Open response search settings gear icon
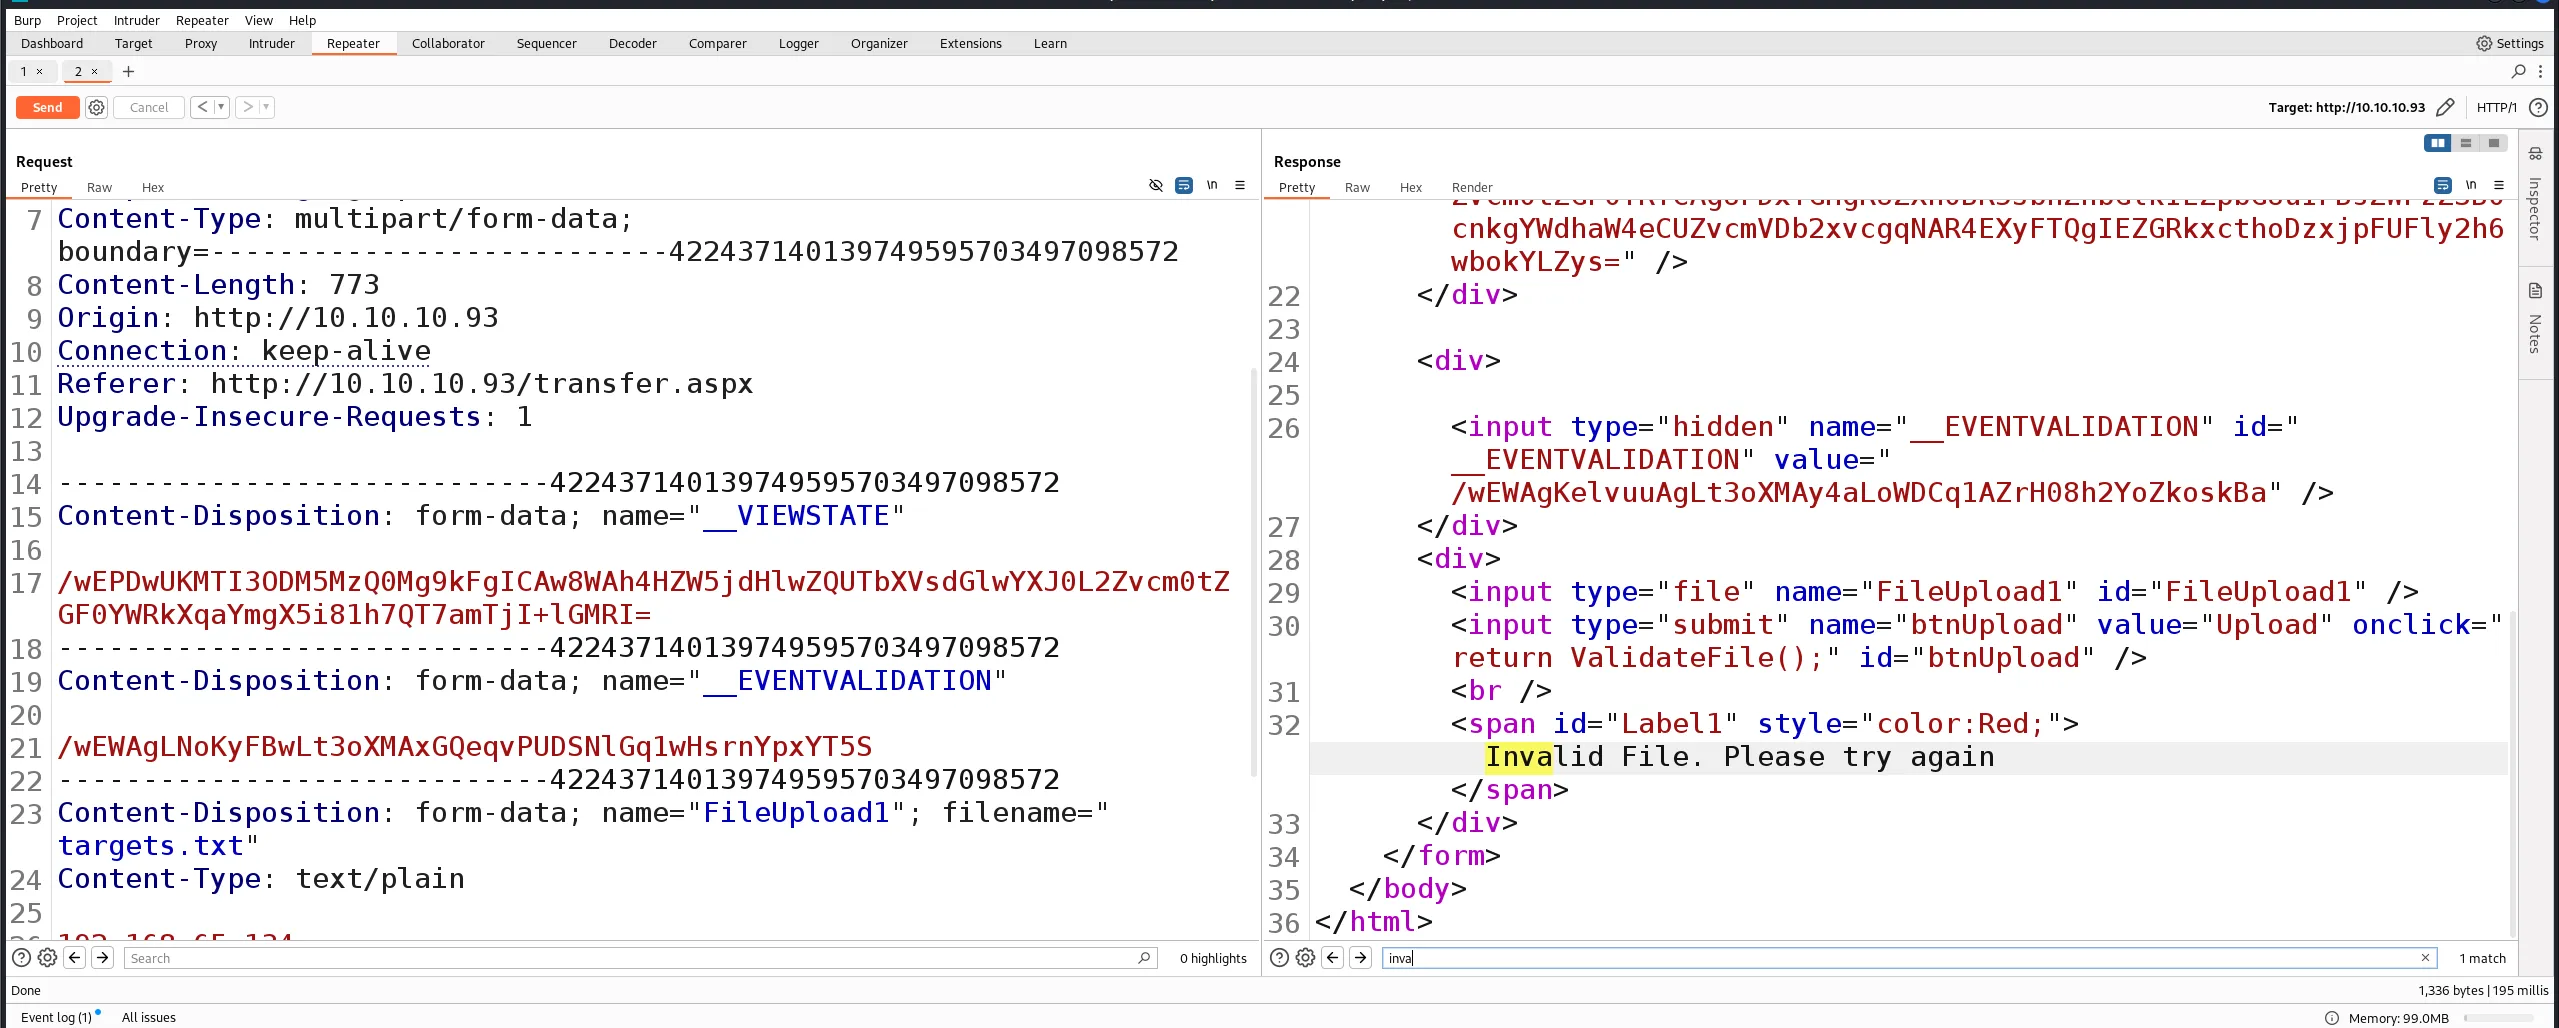This screenshot has height=1028, width=2559. pos(1305,958)
